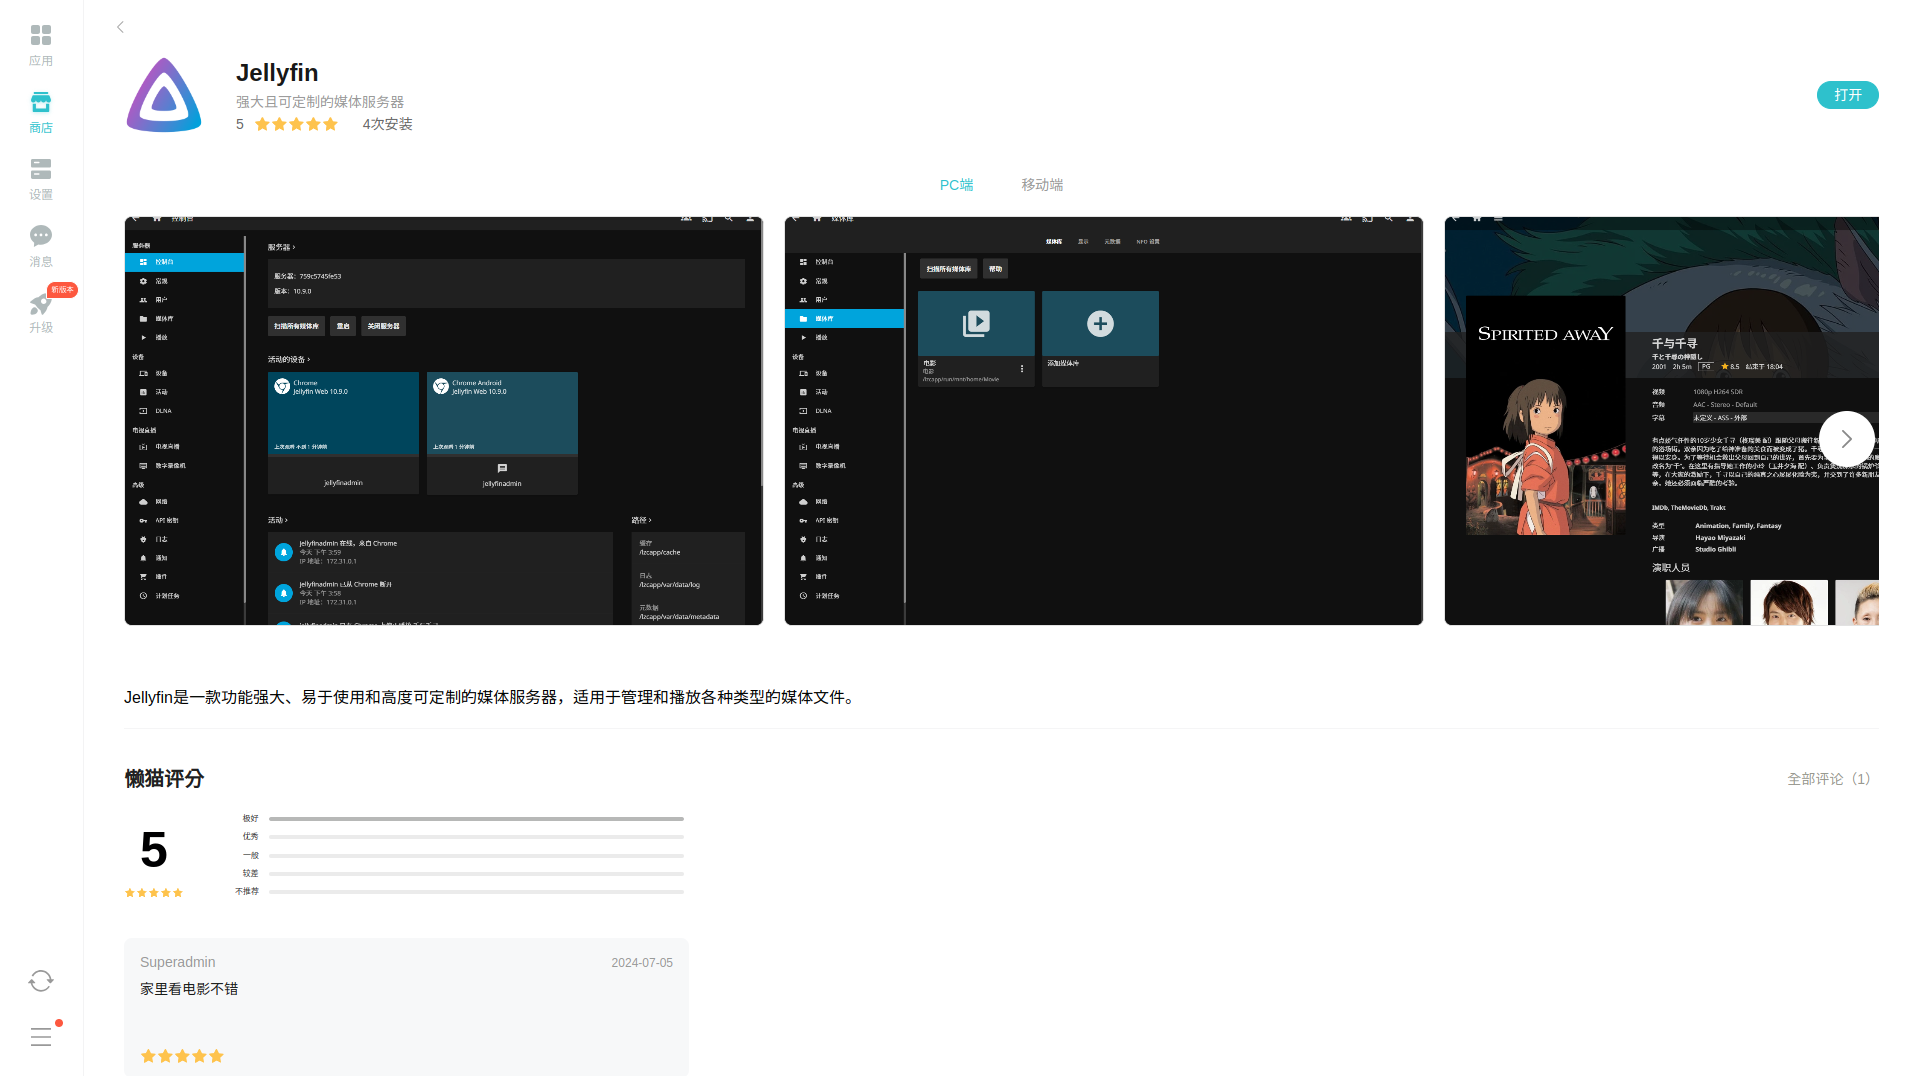Switch to the 移动端 tab
The width and height of the screenshot is (1916, 1076).
pyautogui.click(x=1042, y=185)
